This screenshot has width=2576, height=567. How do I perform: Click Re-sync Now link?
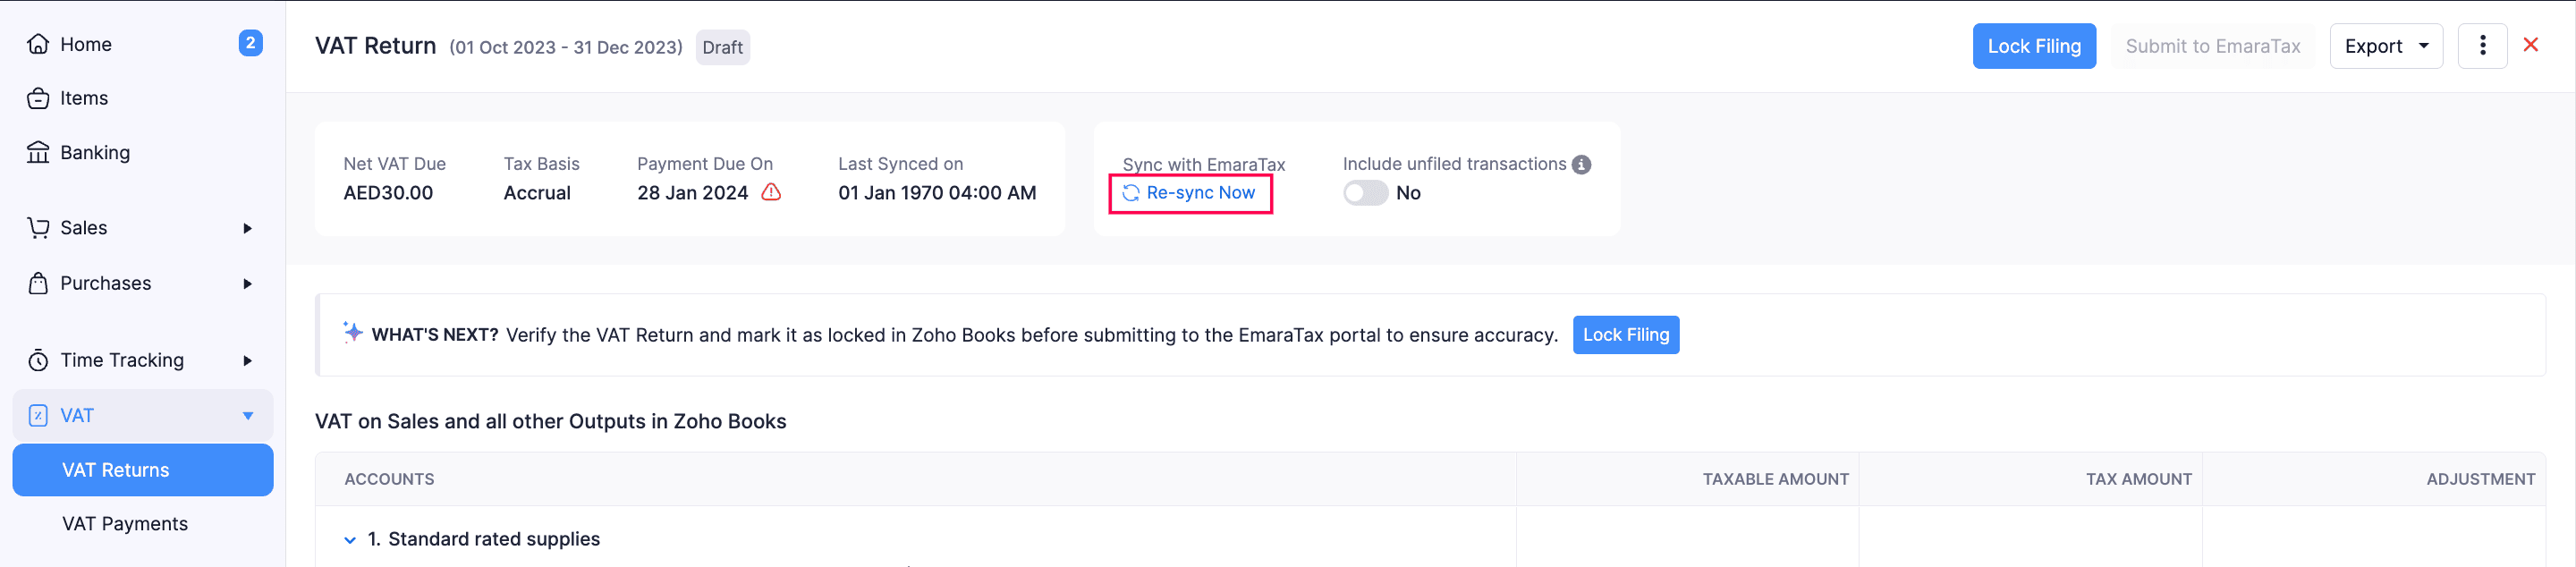[1199, 193]
